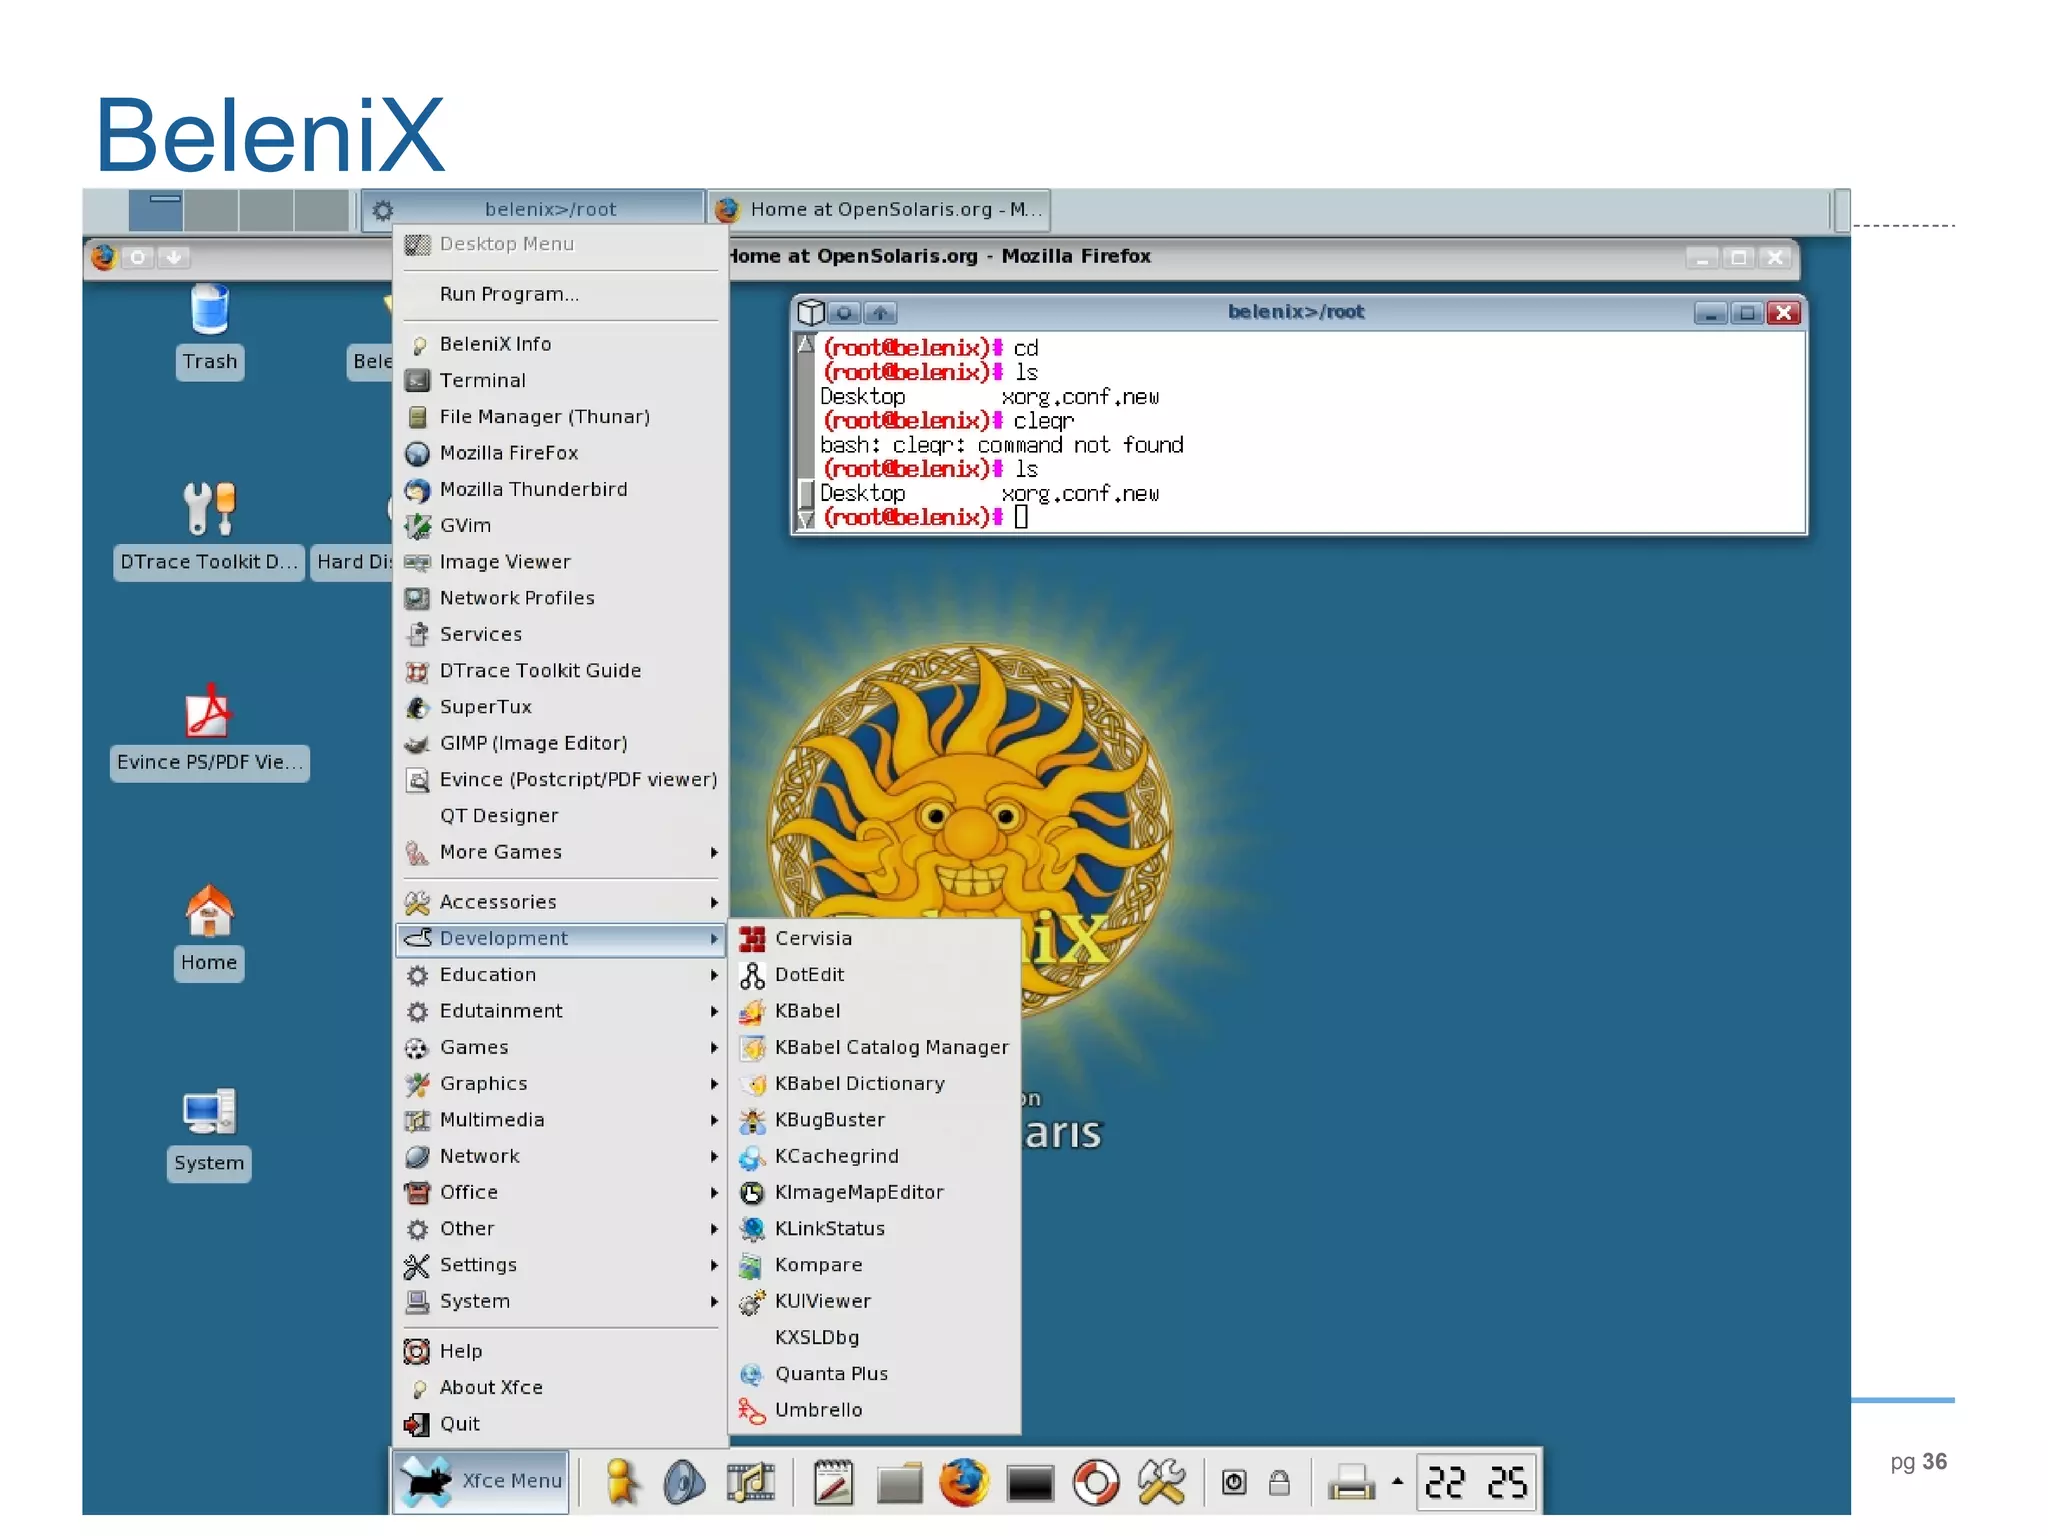Choose Quit in the menu

tap(560, 1424)
